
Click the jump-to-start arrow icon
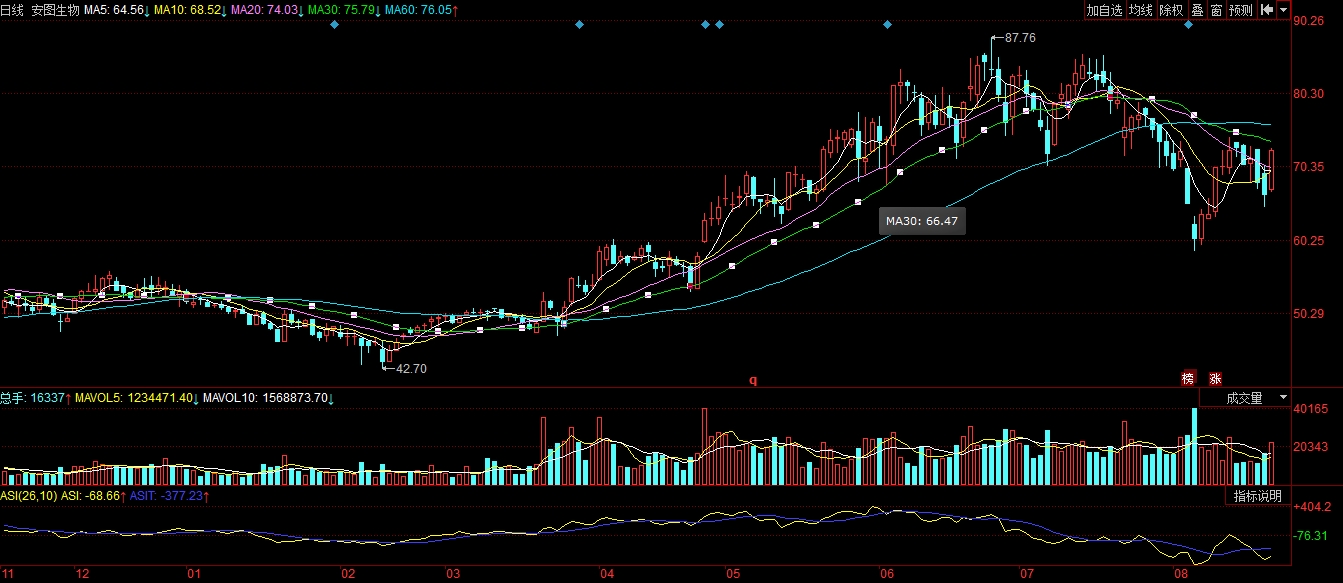click(1266, 10)
